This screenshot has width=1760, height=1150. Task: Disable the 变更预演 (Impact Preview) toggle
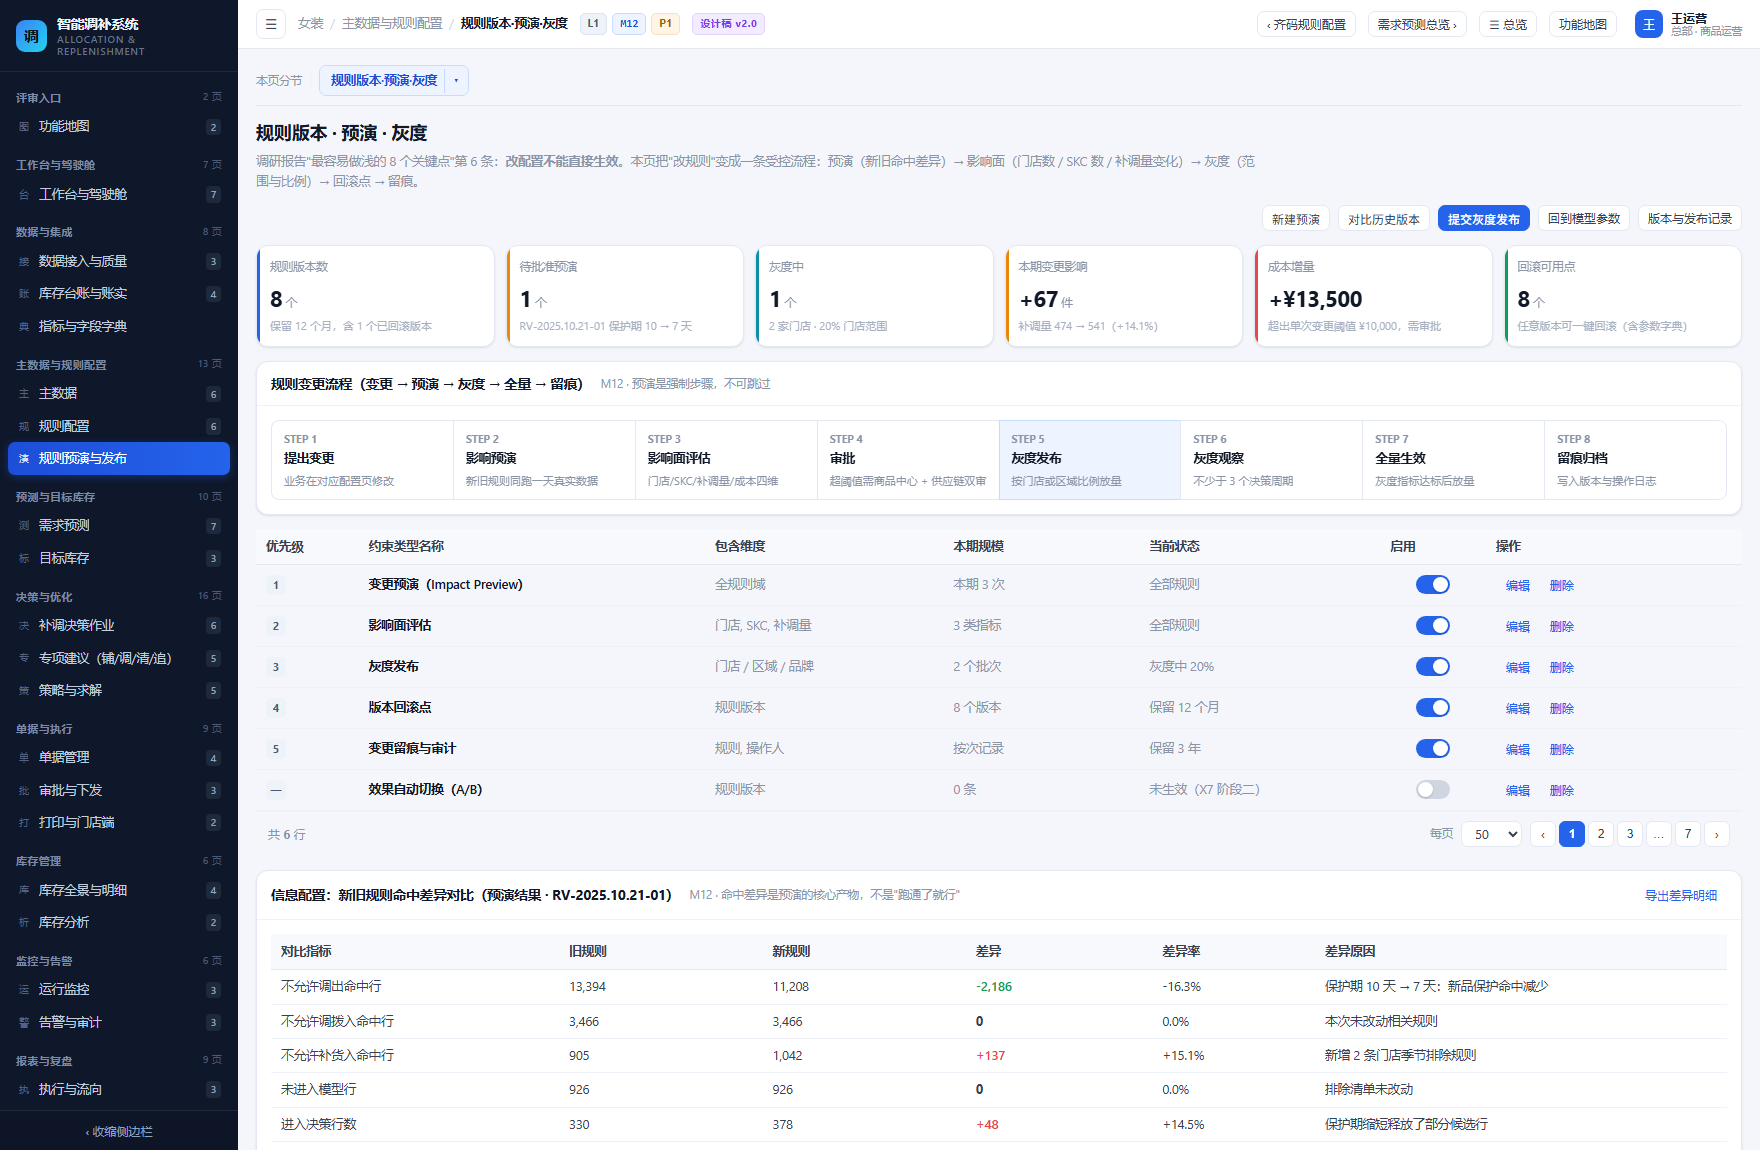(x=1432, y=585)
